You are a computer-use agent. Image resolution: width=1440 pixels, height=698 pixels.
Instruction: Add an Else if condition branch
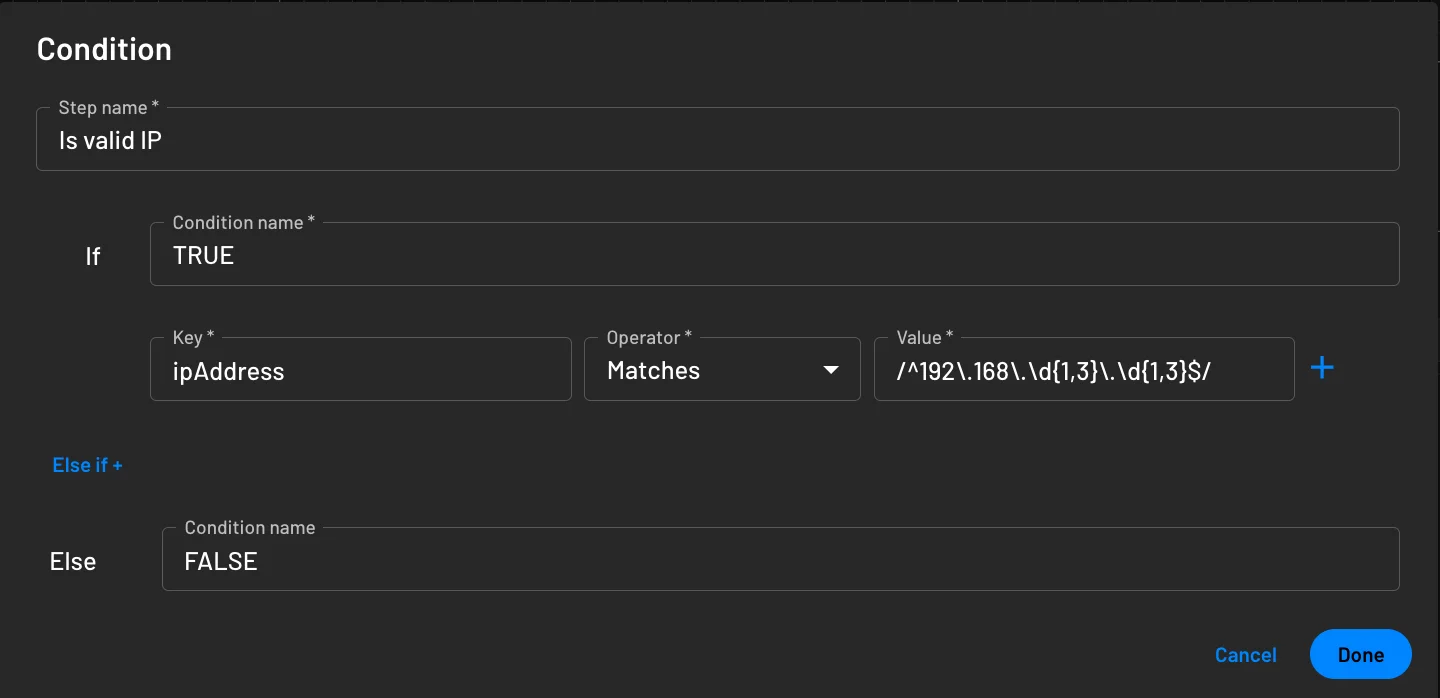[87, 465]
